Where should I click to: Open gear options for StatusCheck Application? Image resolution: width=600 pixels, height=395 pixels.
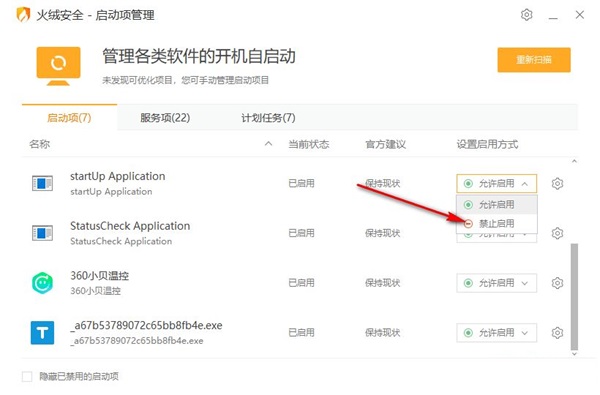[x=557, y=233]
